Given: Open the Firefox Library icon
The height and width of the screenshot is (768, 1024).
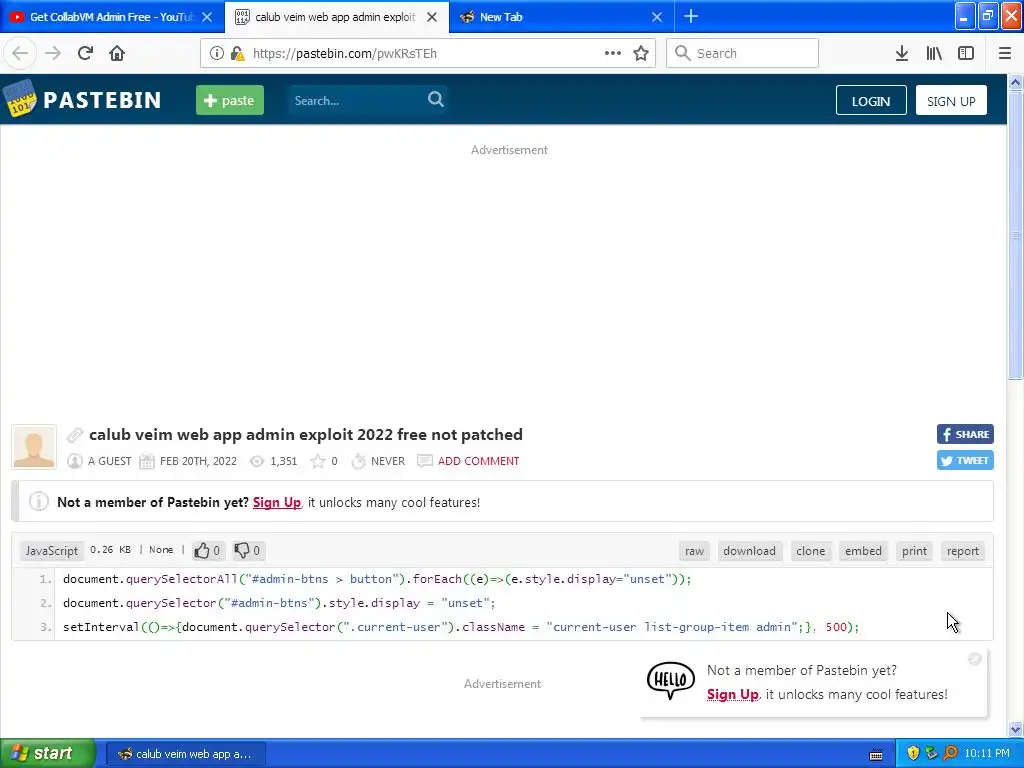Looking at the screenshot, I should [934, 54].
